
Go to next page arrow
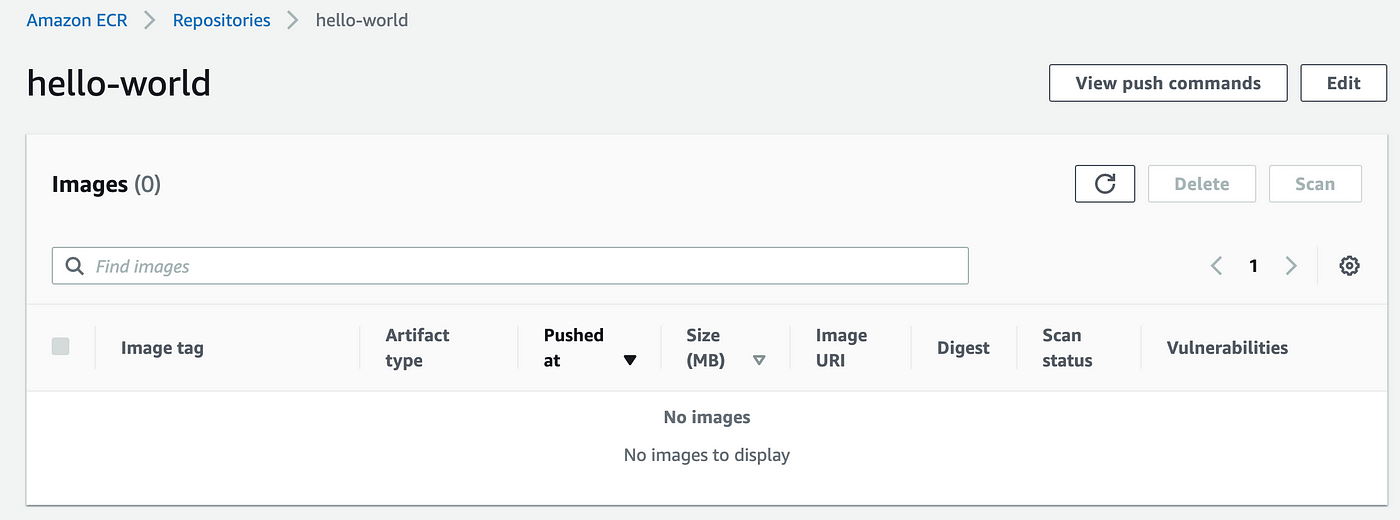[x=1291, y=266]
